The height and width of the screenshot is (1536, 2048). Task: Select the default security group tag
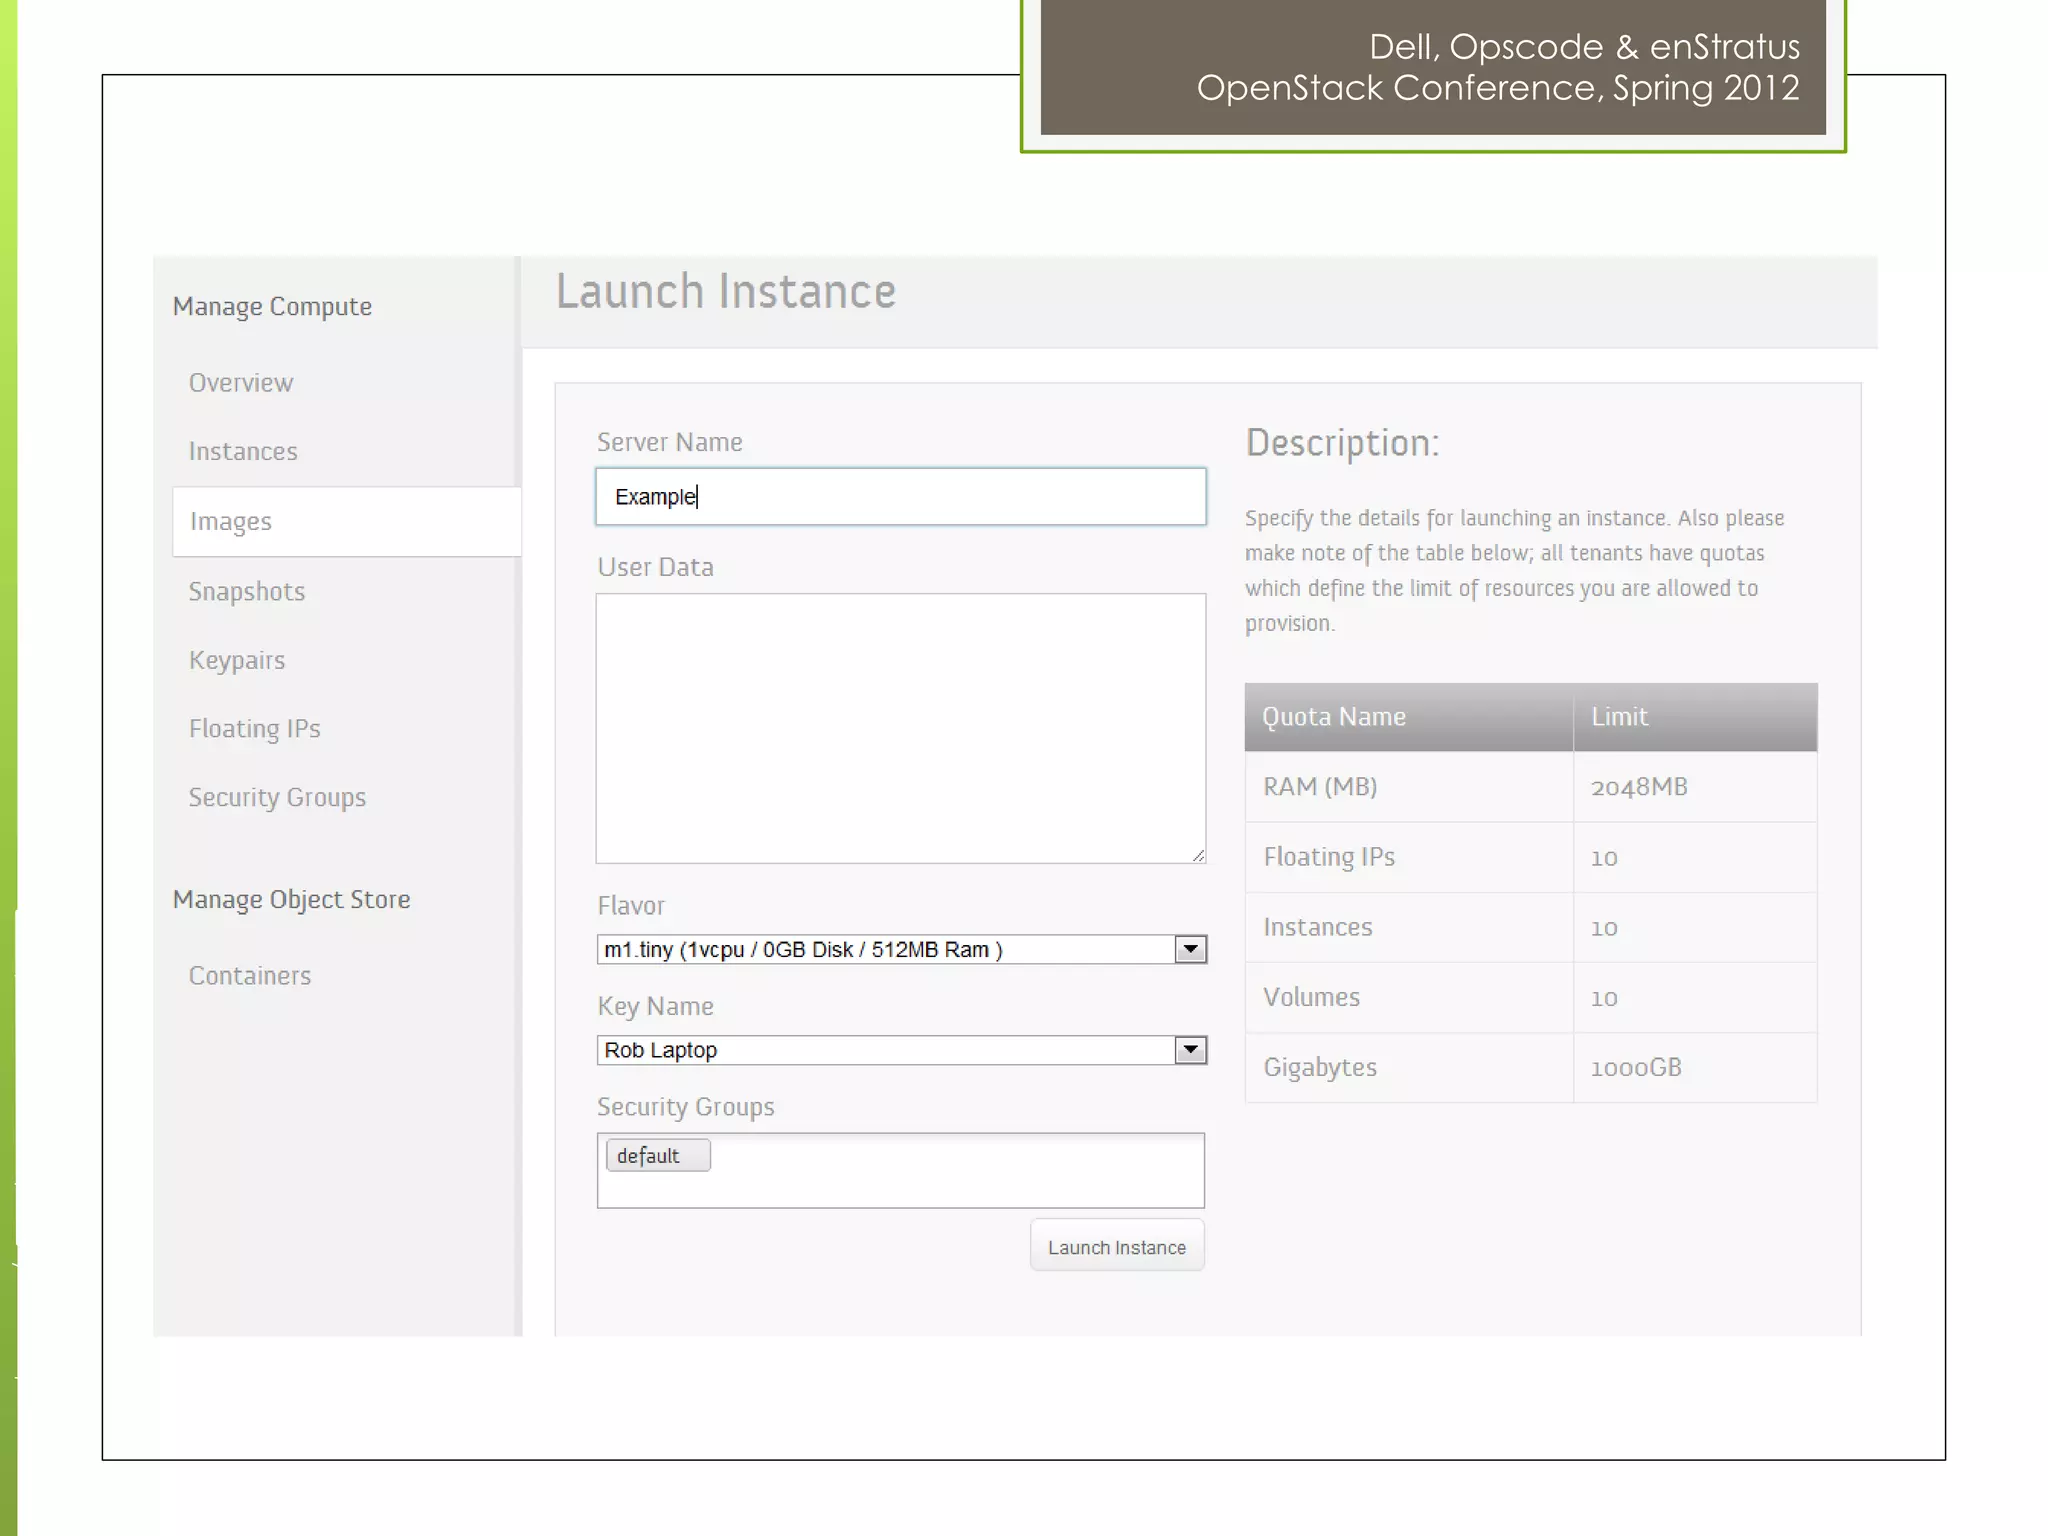pyautogui.click(x=657, y=1156)
